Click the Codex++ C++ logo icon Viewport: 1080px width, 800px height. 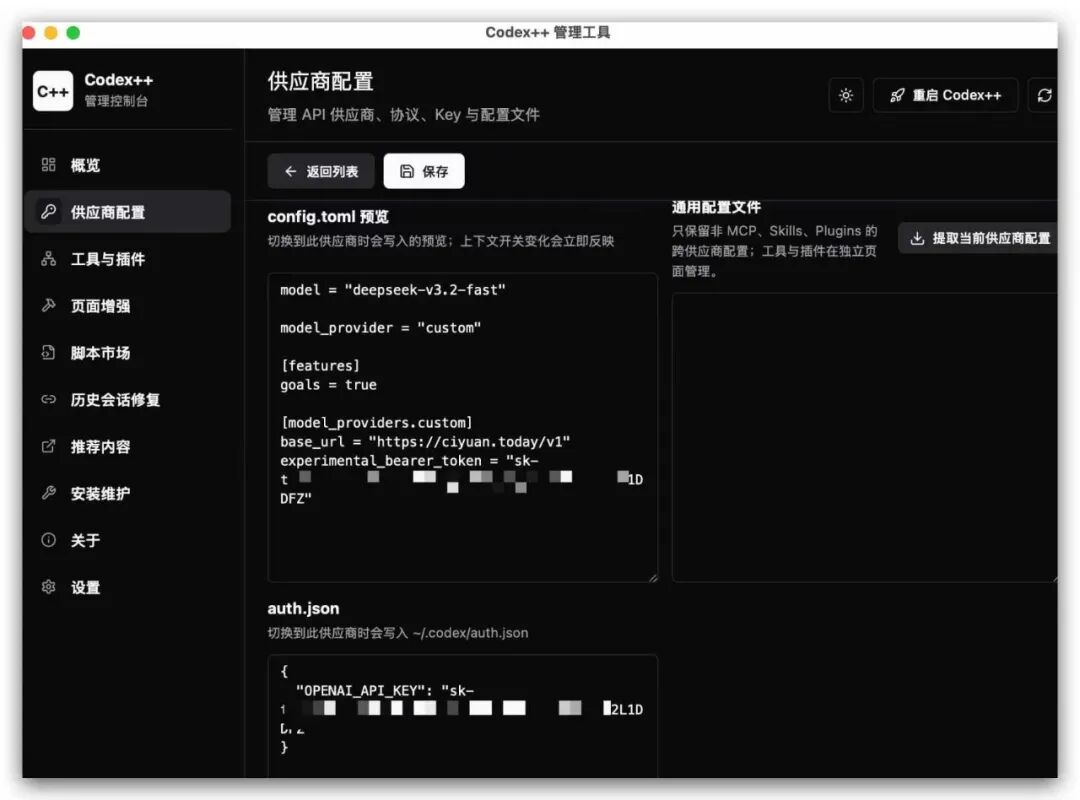point(52,91)
